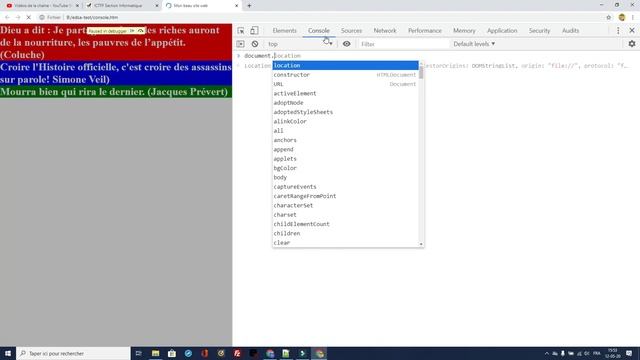Close the ICTP Section Informatique tab
This screenshot has height=360, width=640.
tap(157, 6)
